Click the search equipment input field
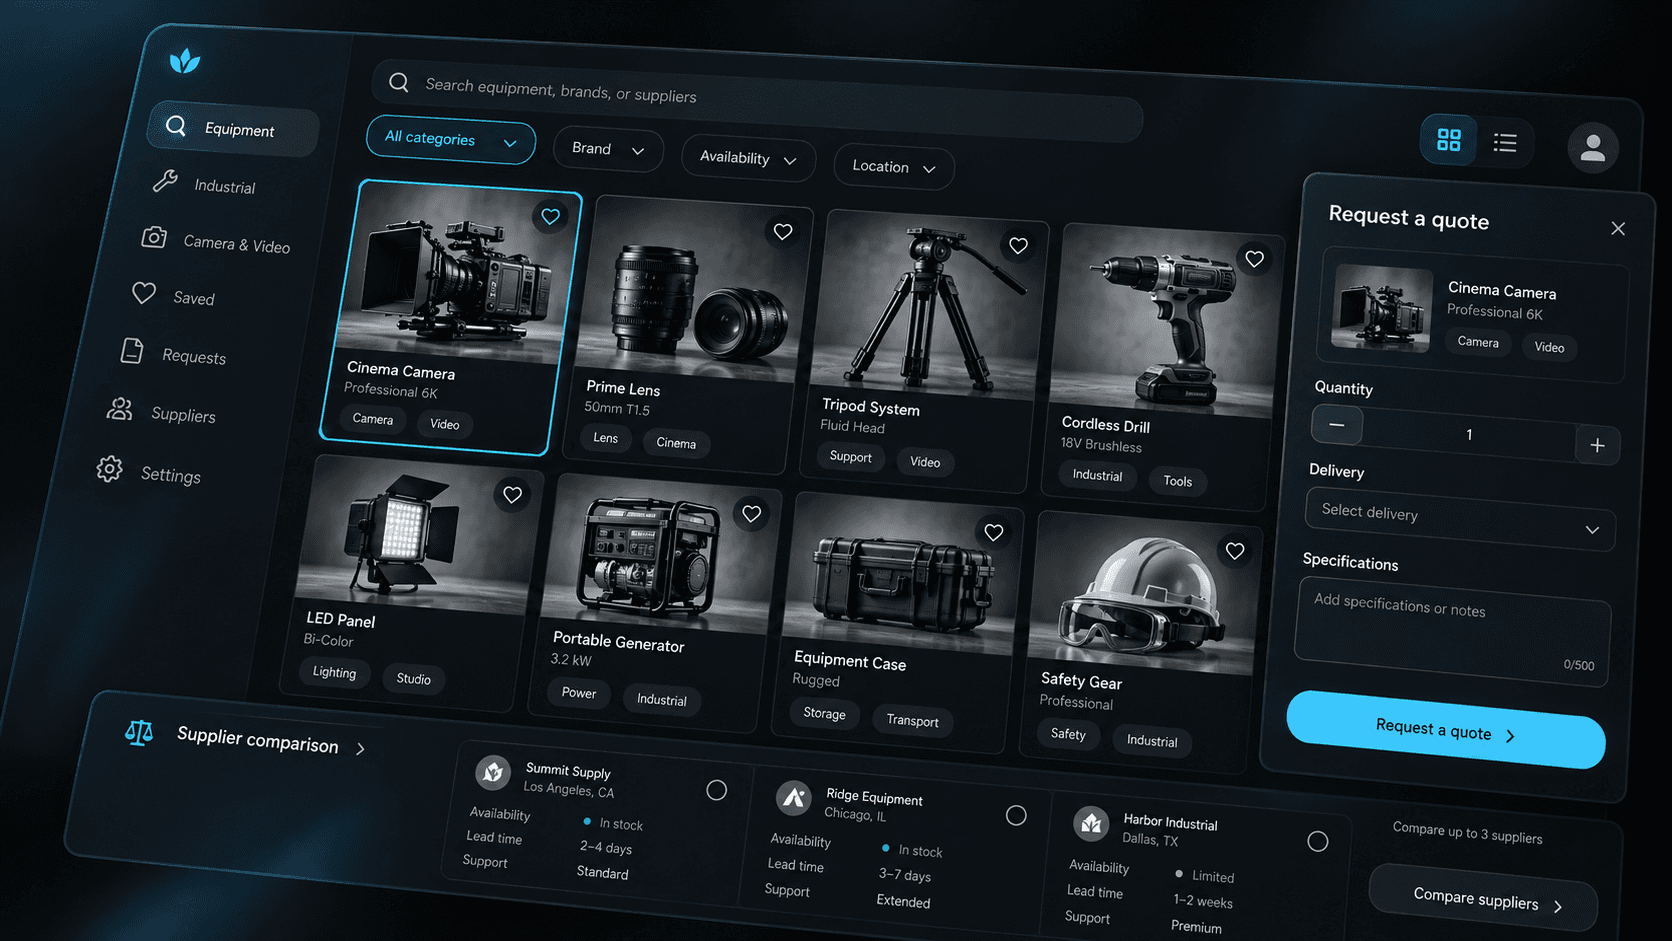This screenshot has height=941, width=1672. 757,100
